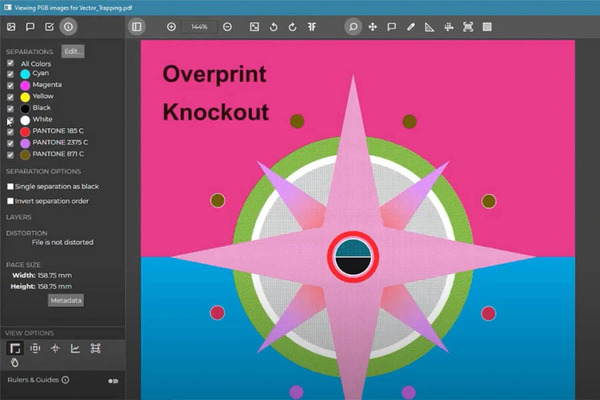Image resolution: width=600 pixels, height=400 pixels.
Task: Click the ink droplet view option icon
Action: [15, 362]
